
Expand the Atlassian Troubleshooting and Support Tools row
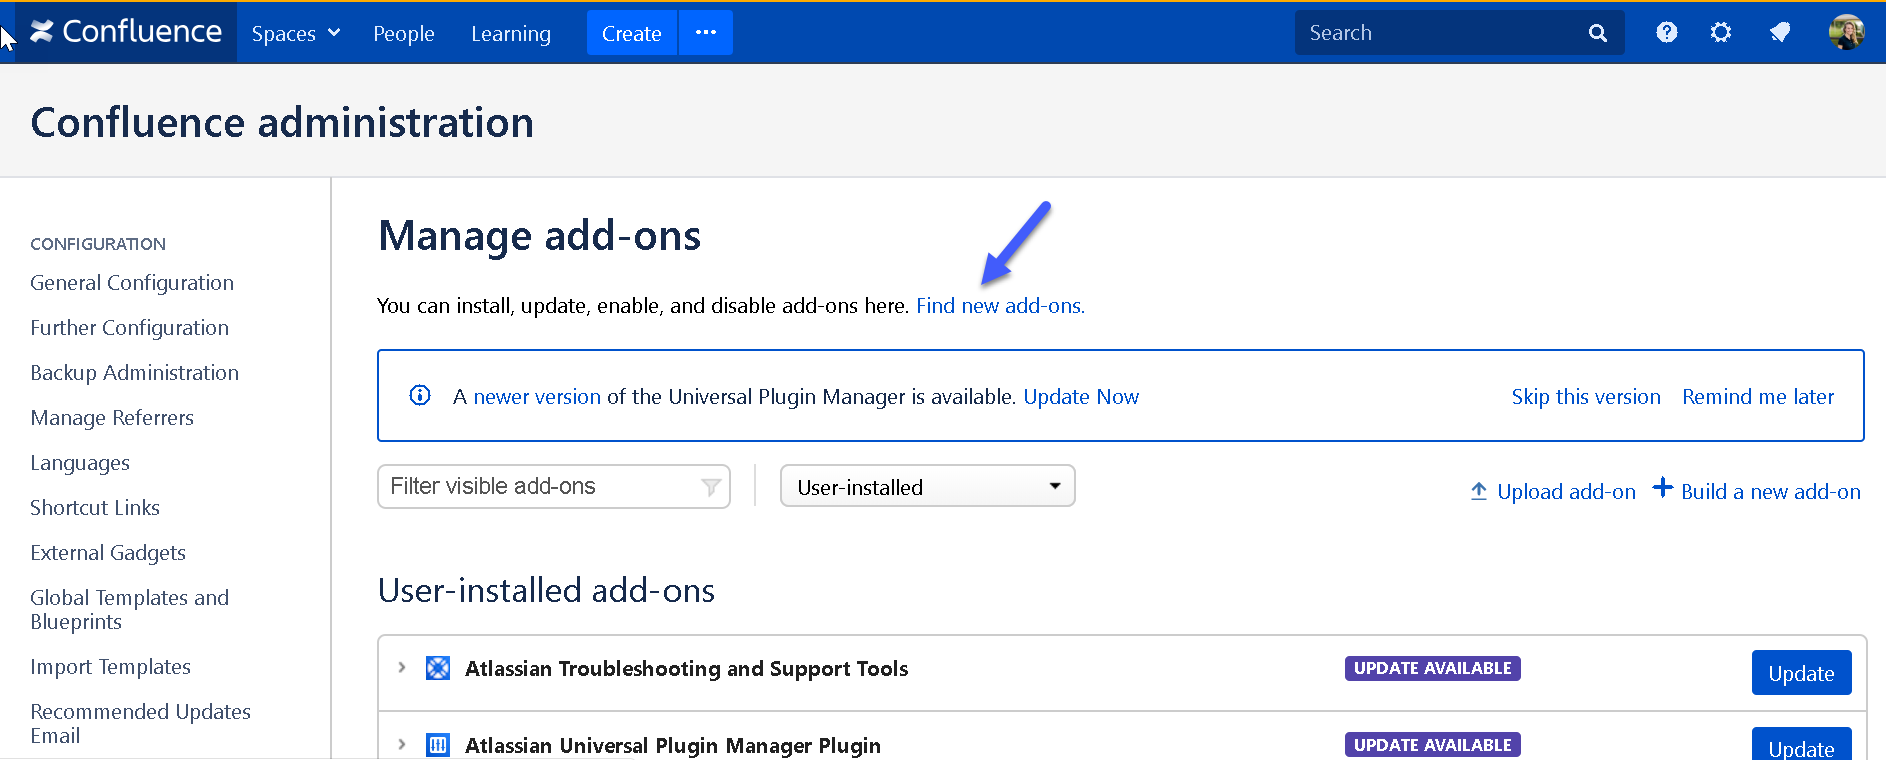402,667
